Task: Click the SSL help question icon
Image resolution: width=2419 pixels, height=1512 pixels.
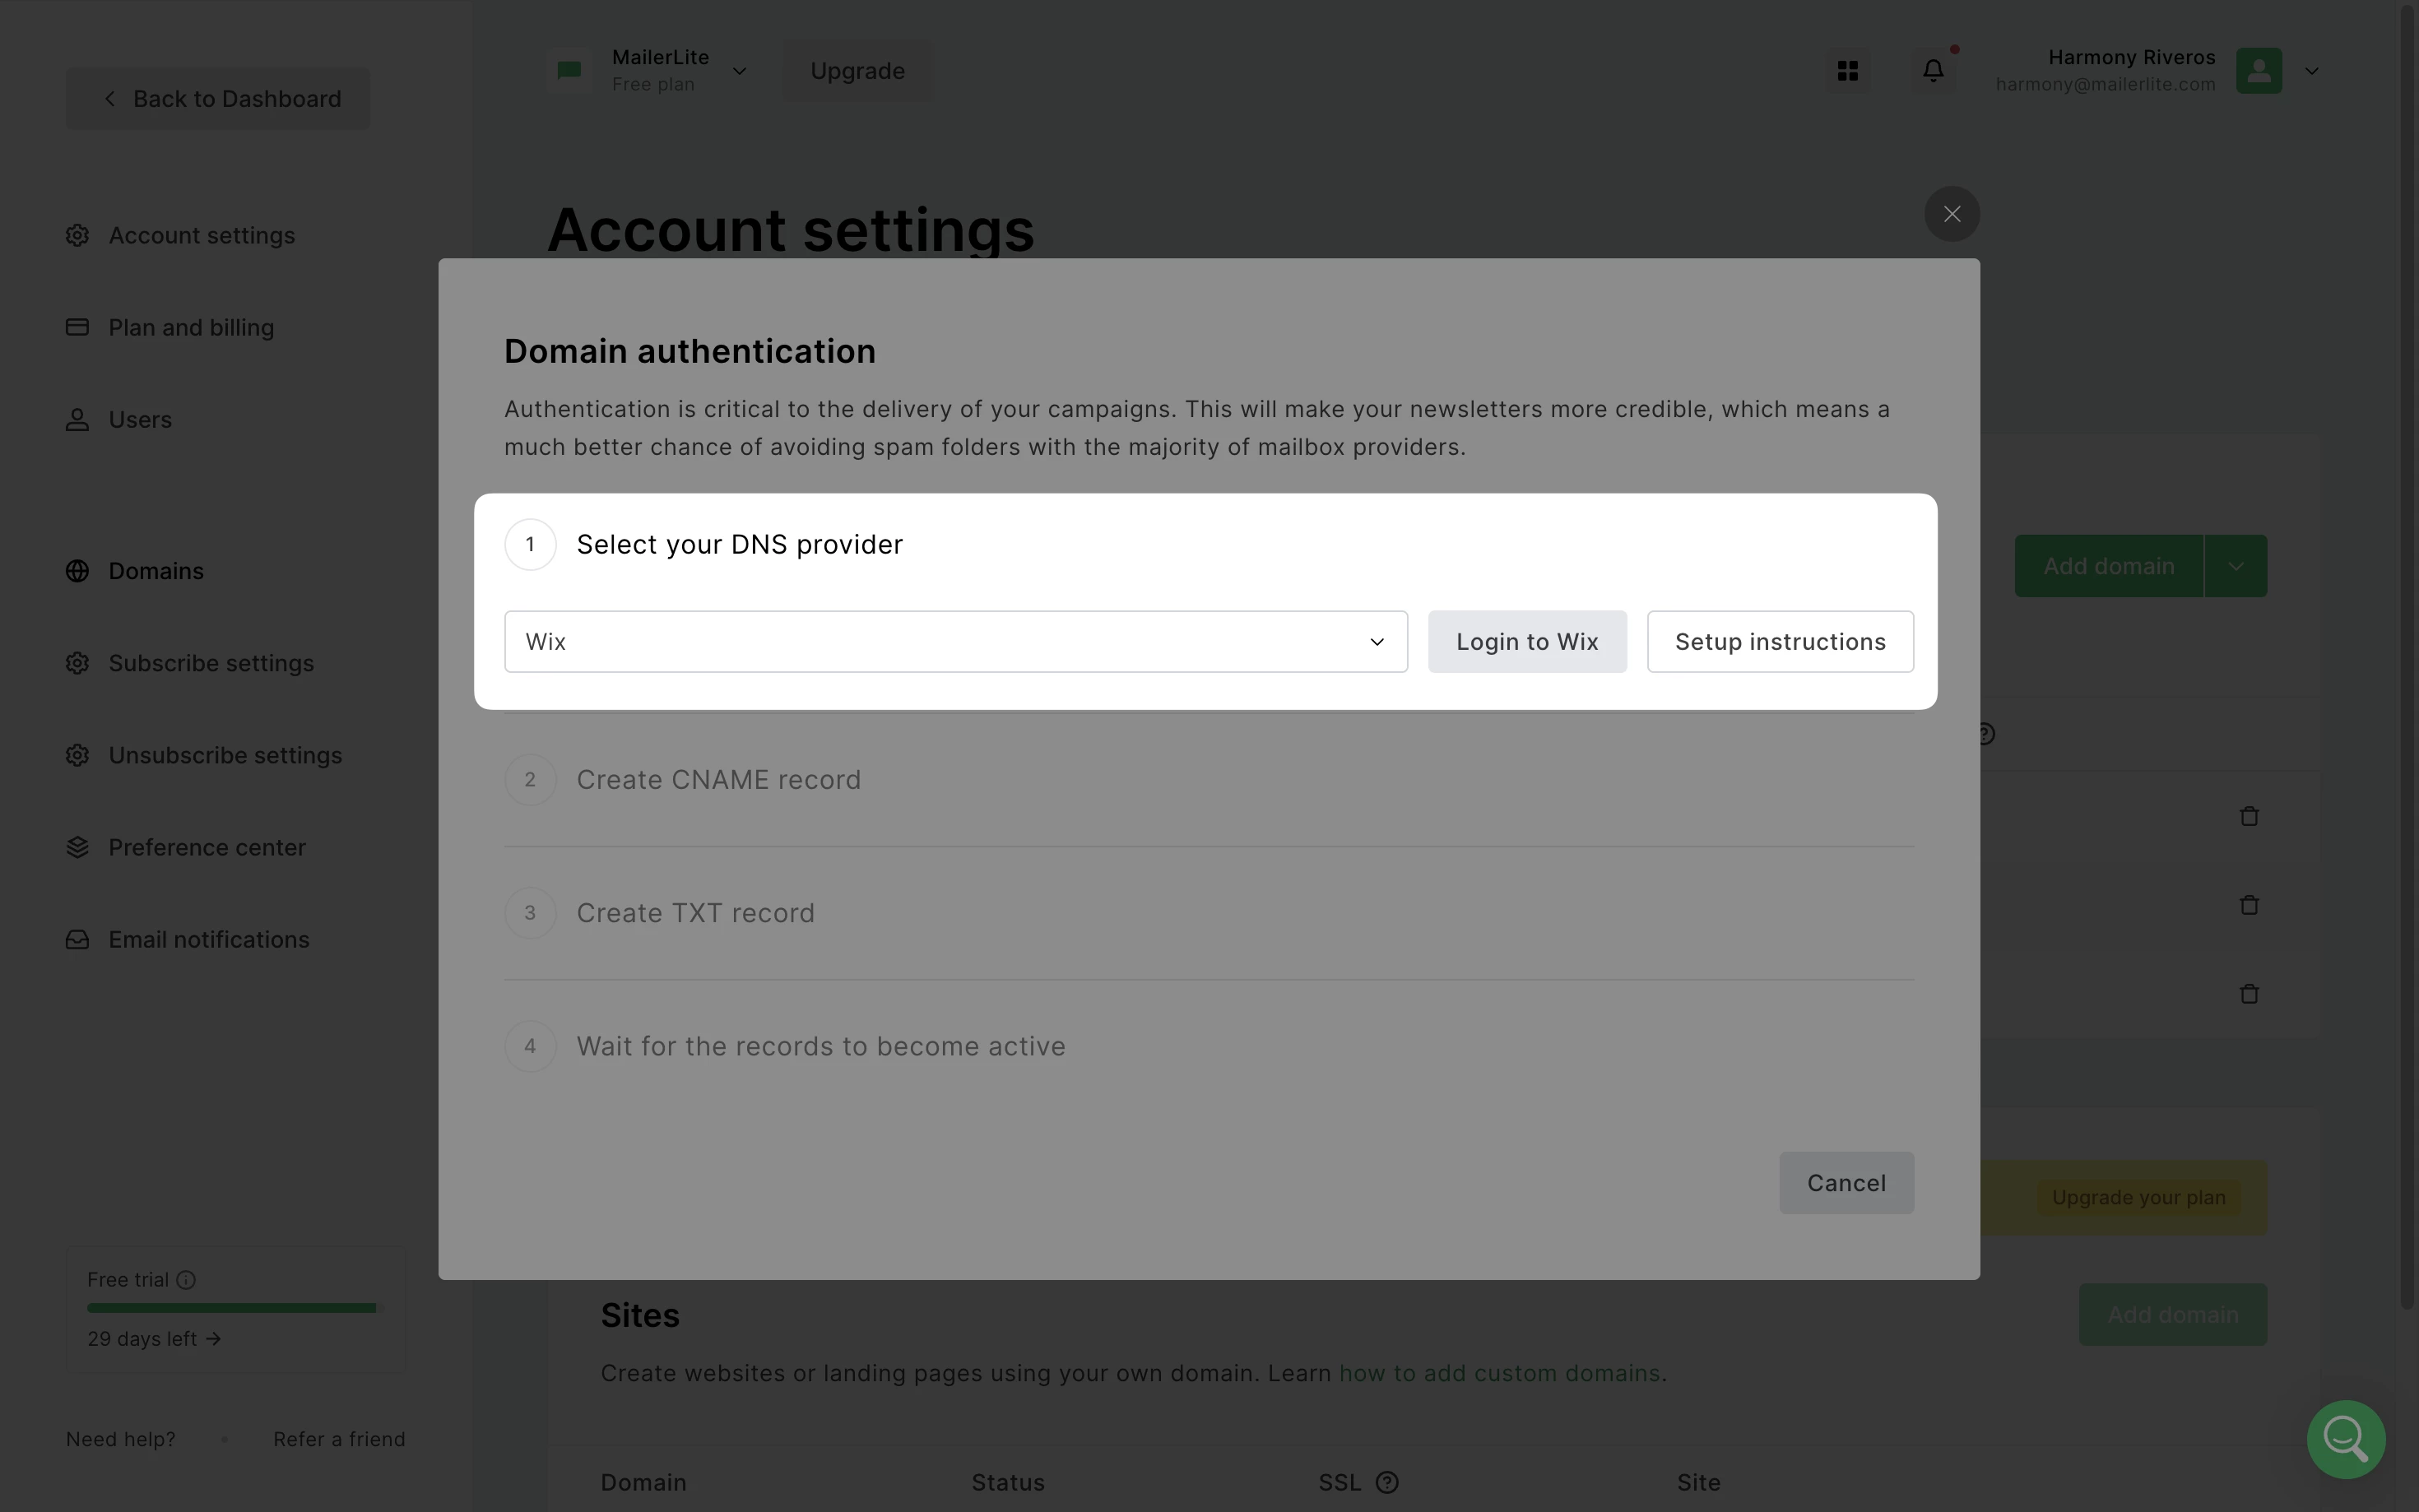Action: pos(1386,1482)
